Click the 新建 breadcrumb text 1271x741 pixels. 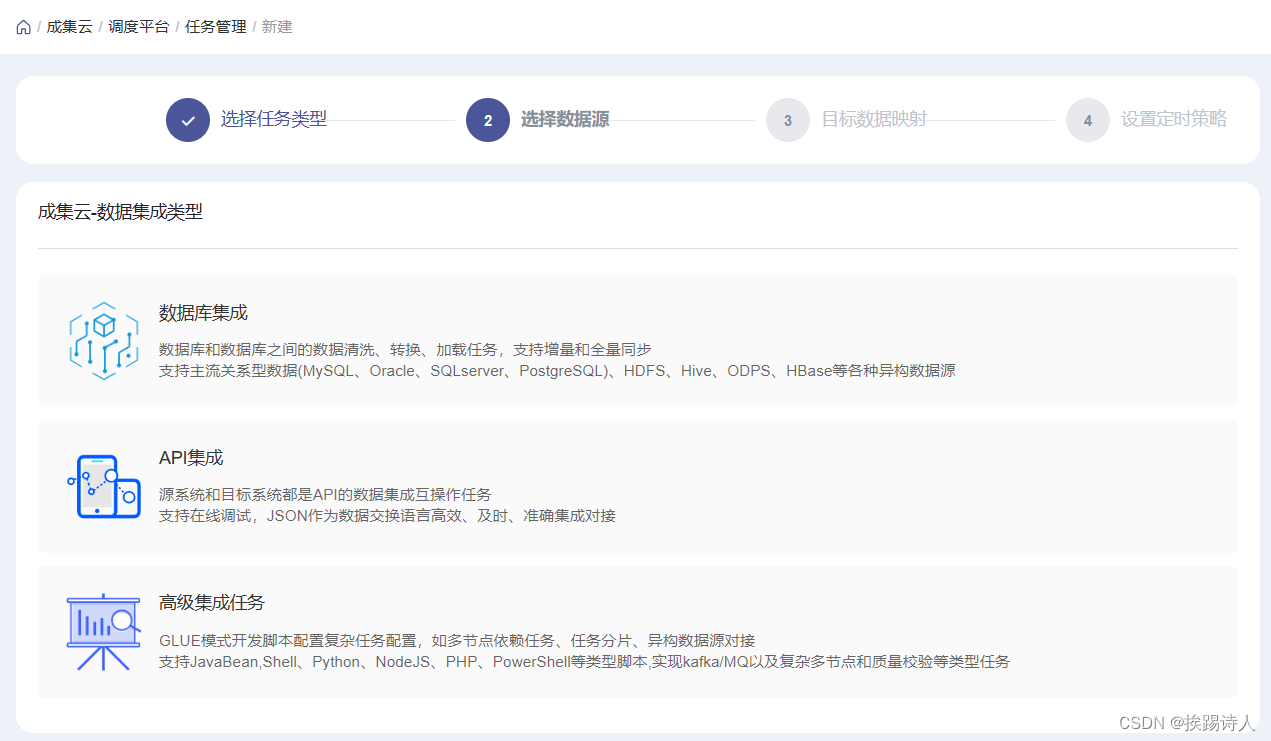[277, 27]
